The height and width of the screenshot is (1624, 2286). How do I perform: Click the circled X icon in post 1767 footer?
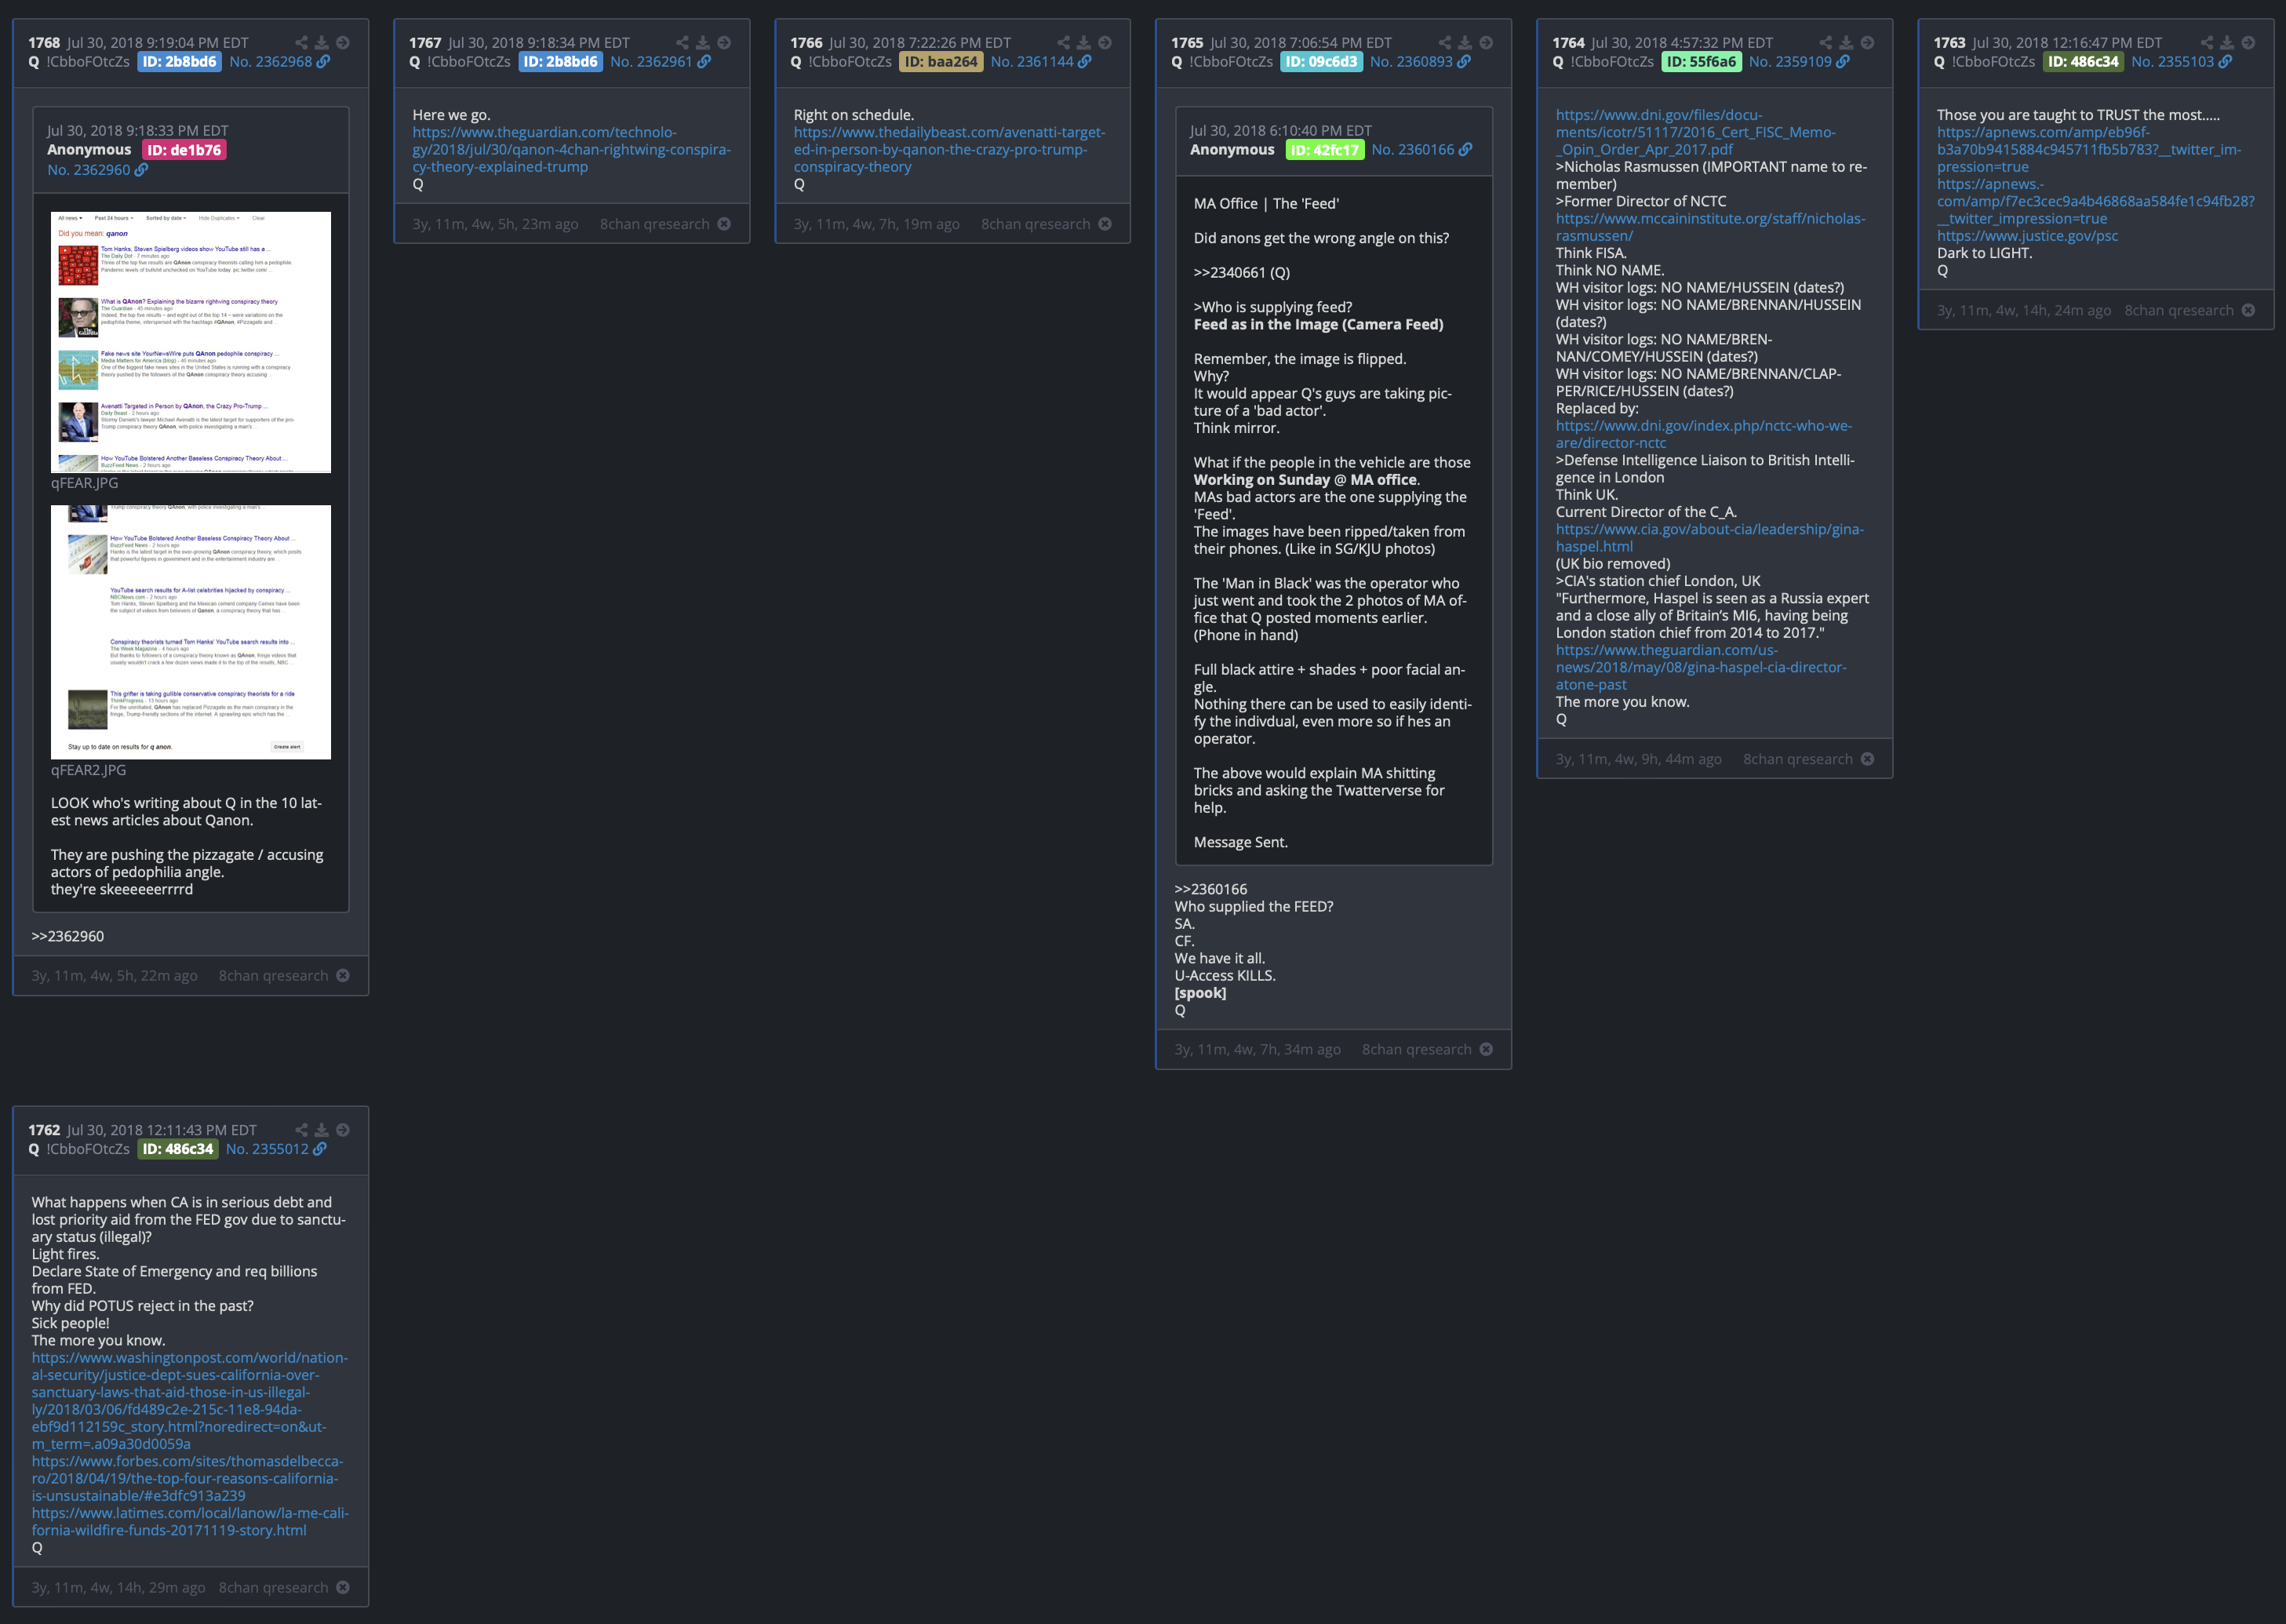click(724, 224)
